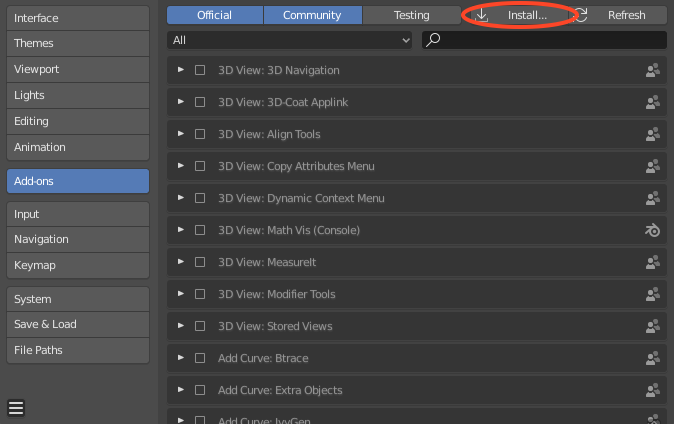Enable MeasureIt add-on checkbox
674x424 pixels.
(x=200, y=262)
